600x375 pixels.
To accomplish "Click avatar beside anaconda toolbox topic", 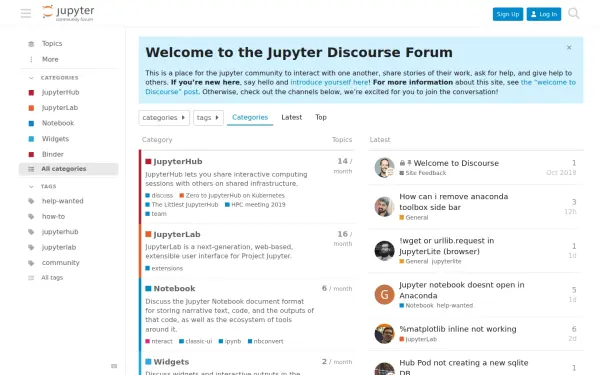I will pos(384,207).
